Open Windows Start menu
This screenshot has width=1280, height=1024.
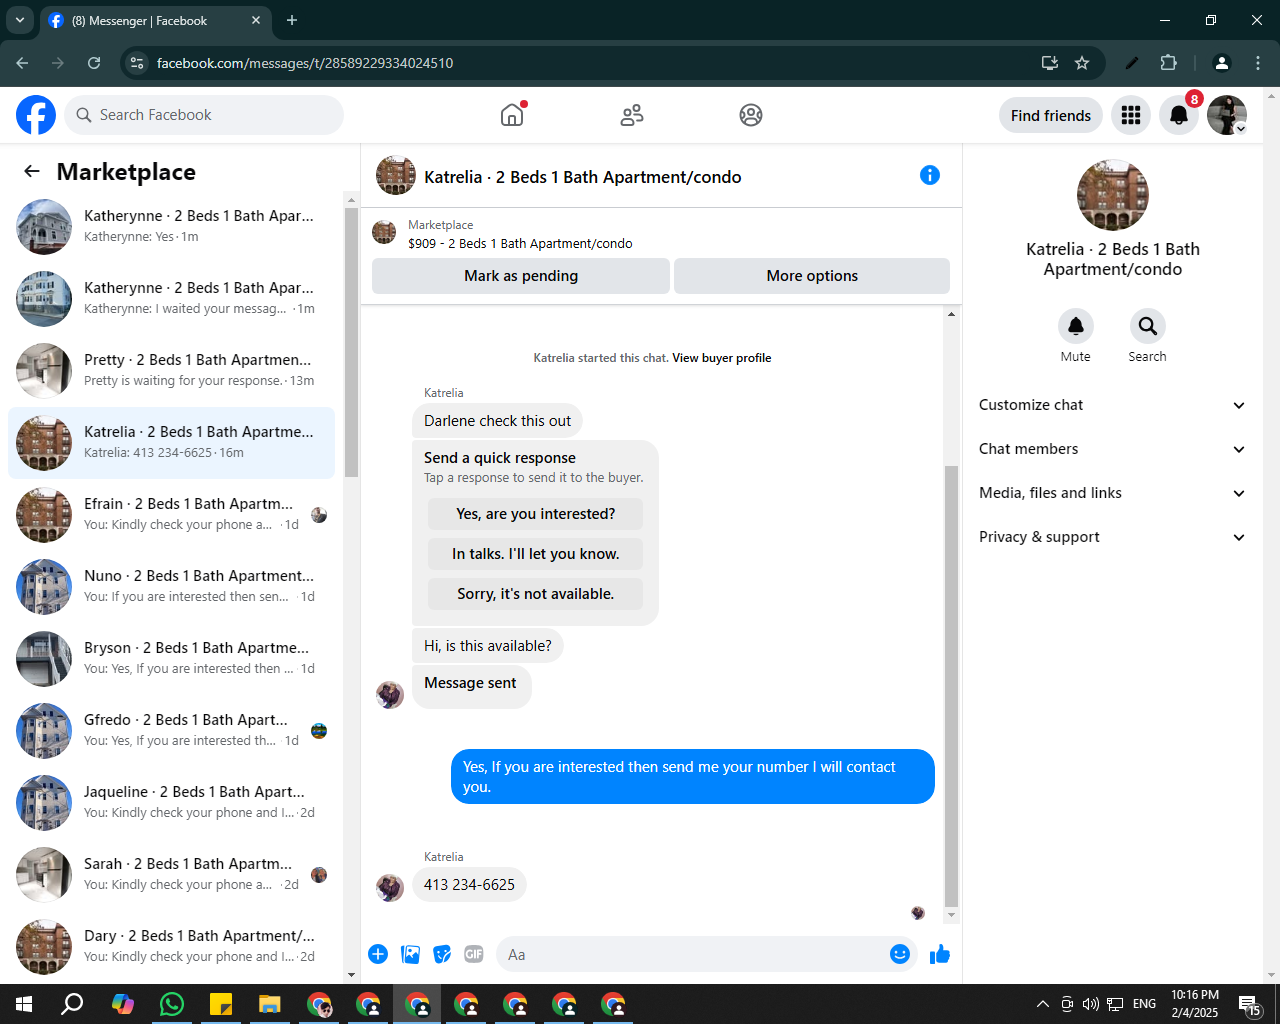pos(24,1004)
